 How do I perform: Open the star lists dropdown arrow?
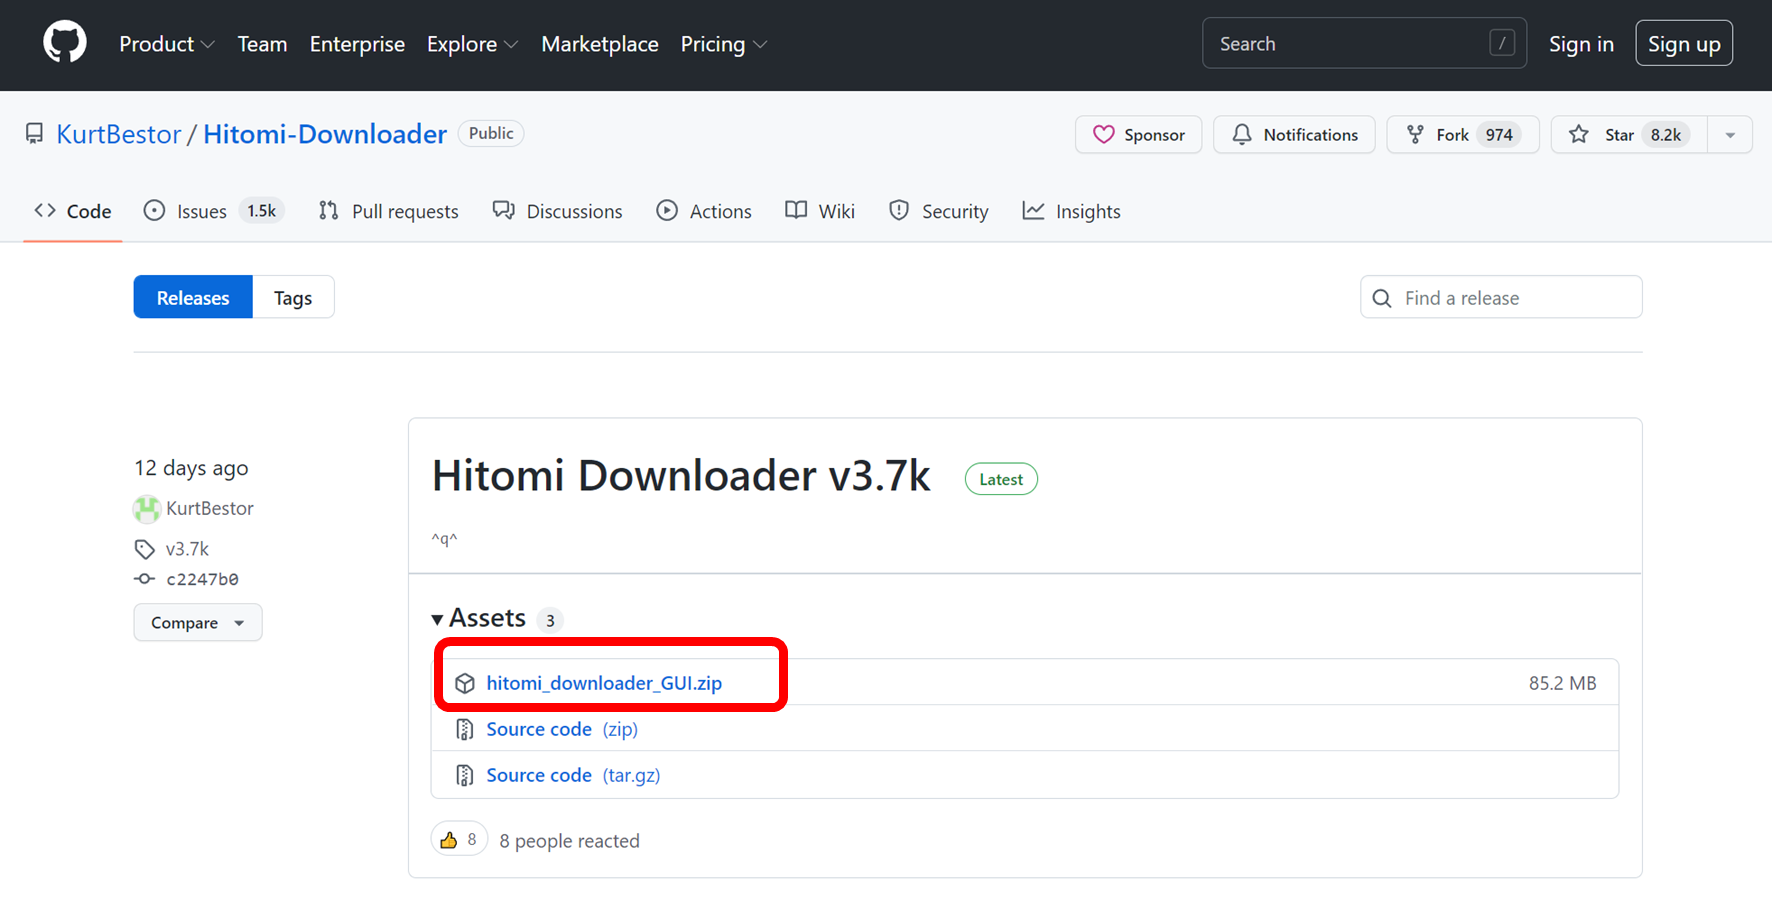[1730, 134]
